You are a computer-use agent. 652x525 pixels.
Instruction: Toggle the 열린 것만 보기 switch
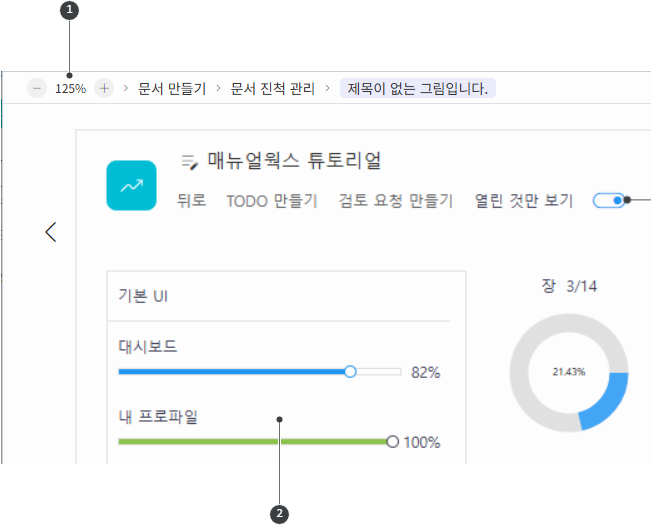point(608,200)
